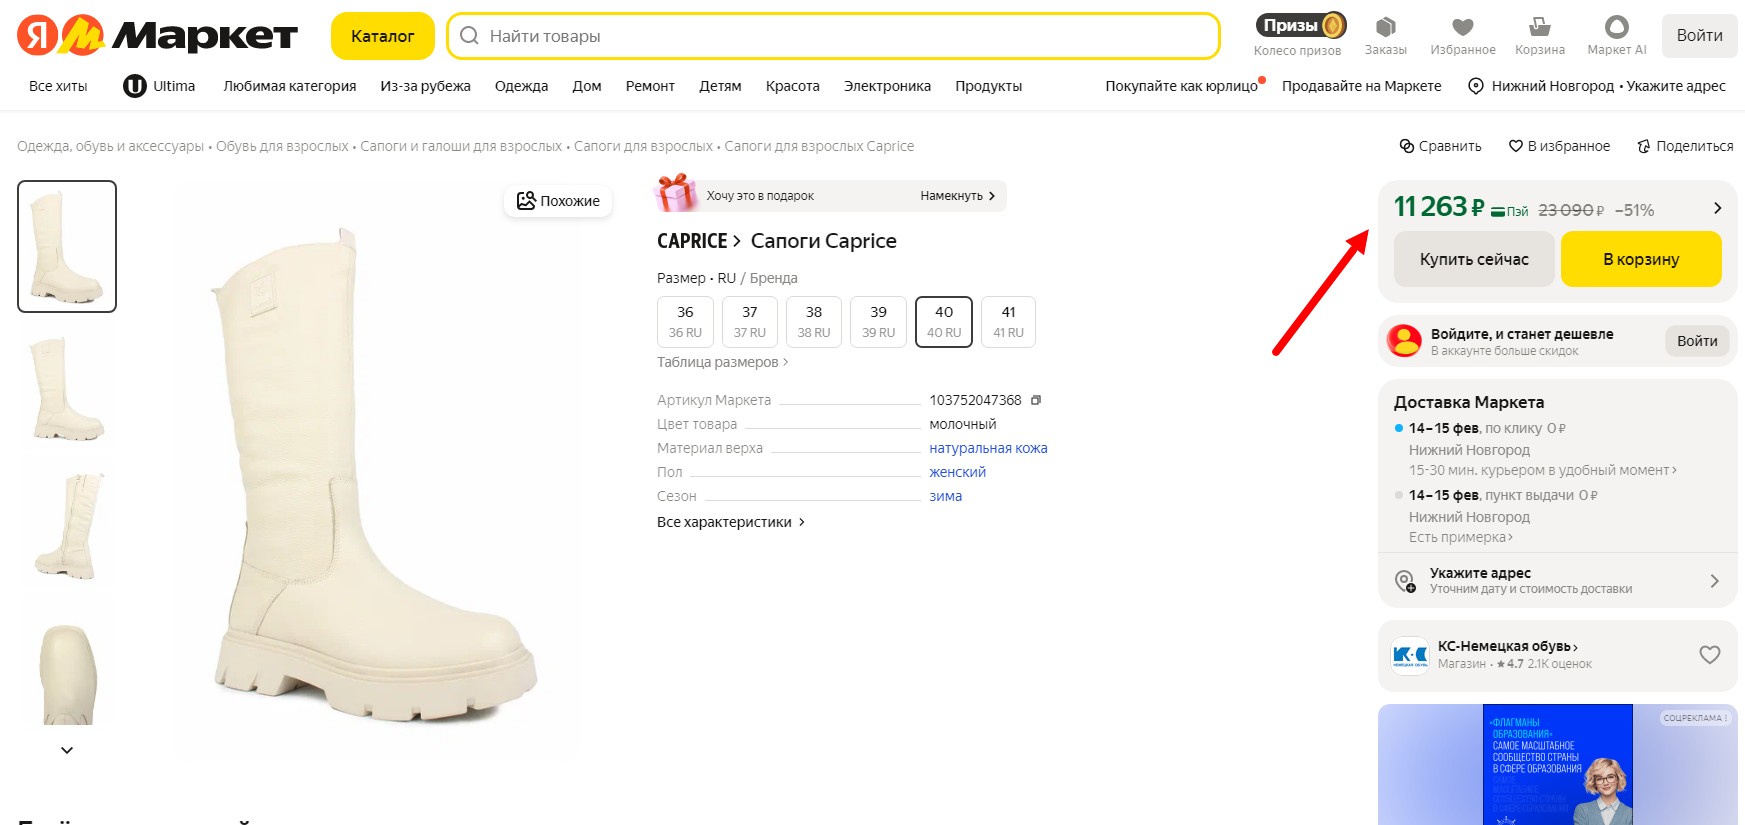Click the Яндекс Маркет logo
The height and width of the screenshot is (825, 1745).
coord(158,36)
